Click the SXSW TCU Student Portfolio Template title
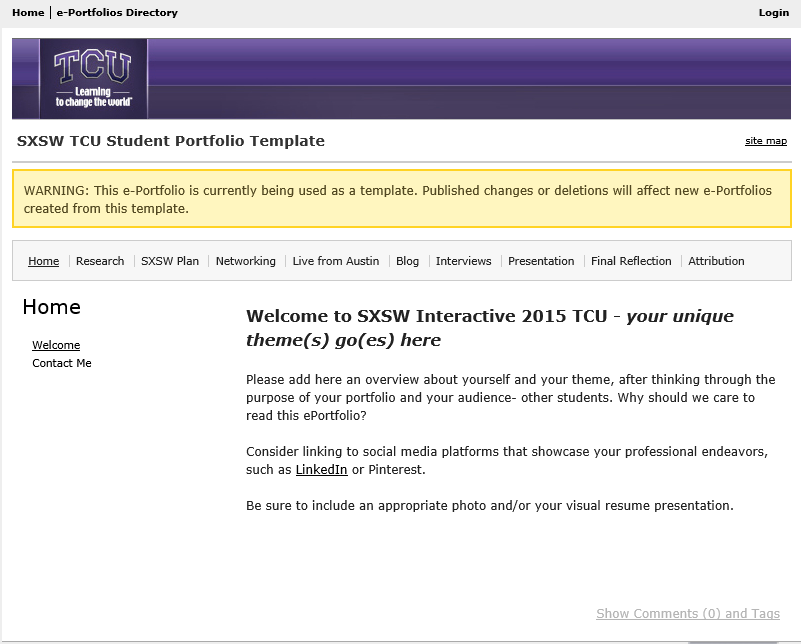Screen dimensions: 801x644 click(170, 141)
